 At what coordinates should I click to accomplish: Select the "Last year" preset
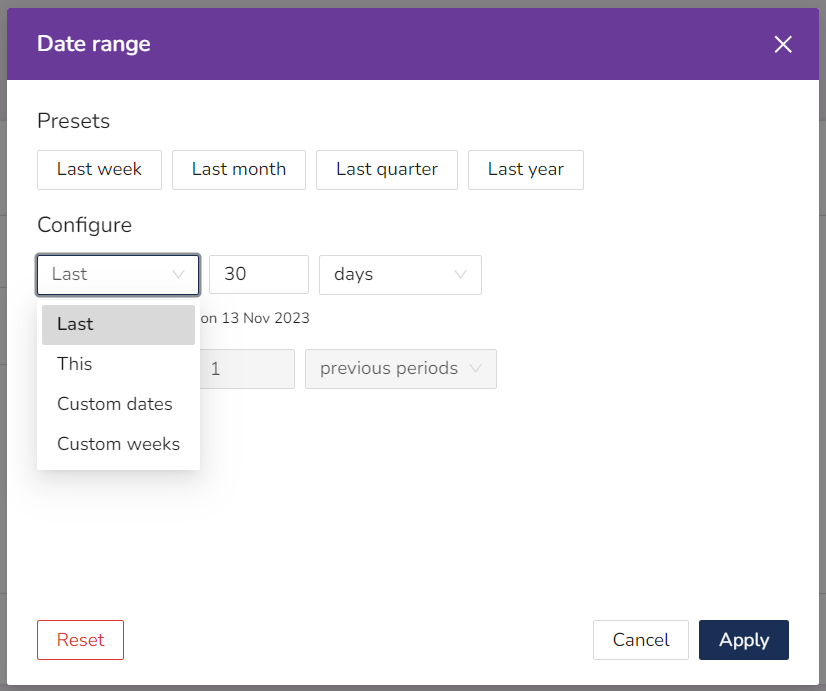pyautogui.click(x=525, y=170)
